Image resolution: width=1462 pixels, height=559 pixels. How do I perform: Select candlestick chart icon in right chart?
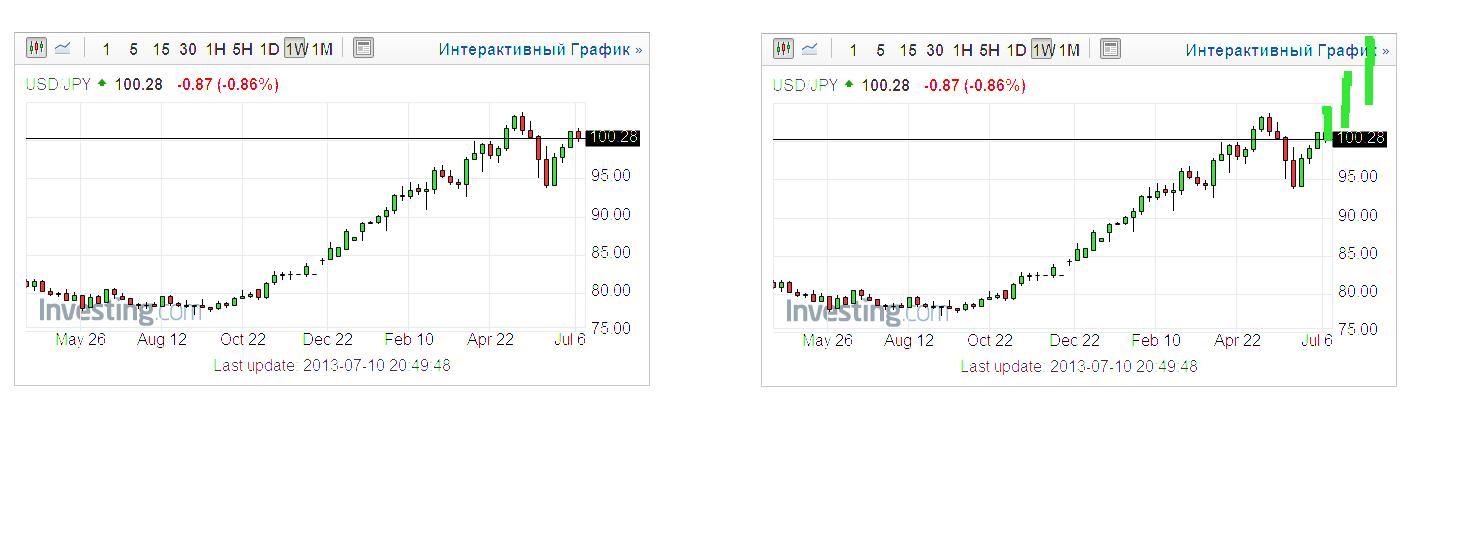pyautogui.click(x=783, y=48)
